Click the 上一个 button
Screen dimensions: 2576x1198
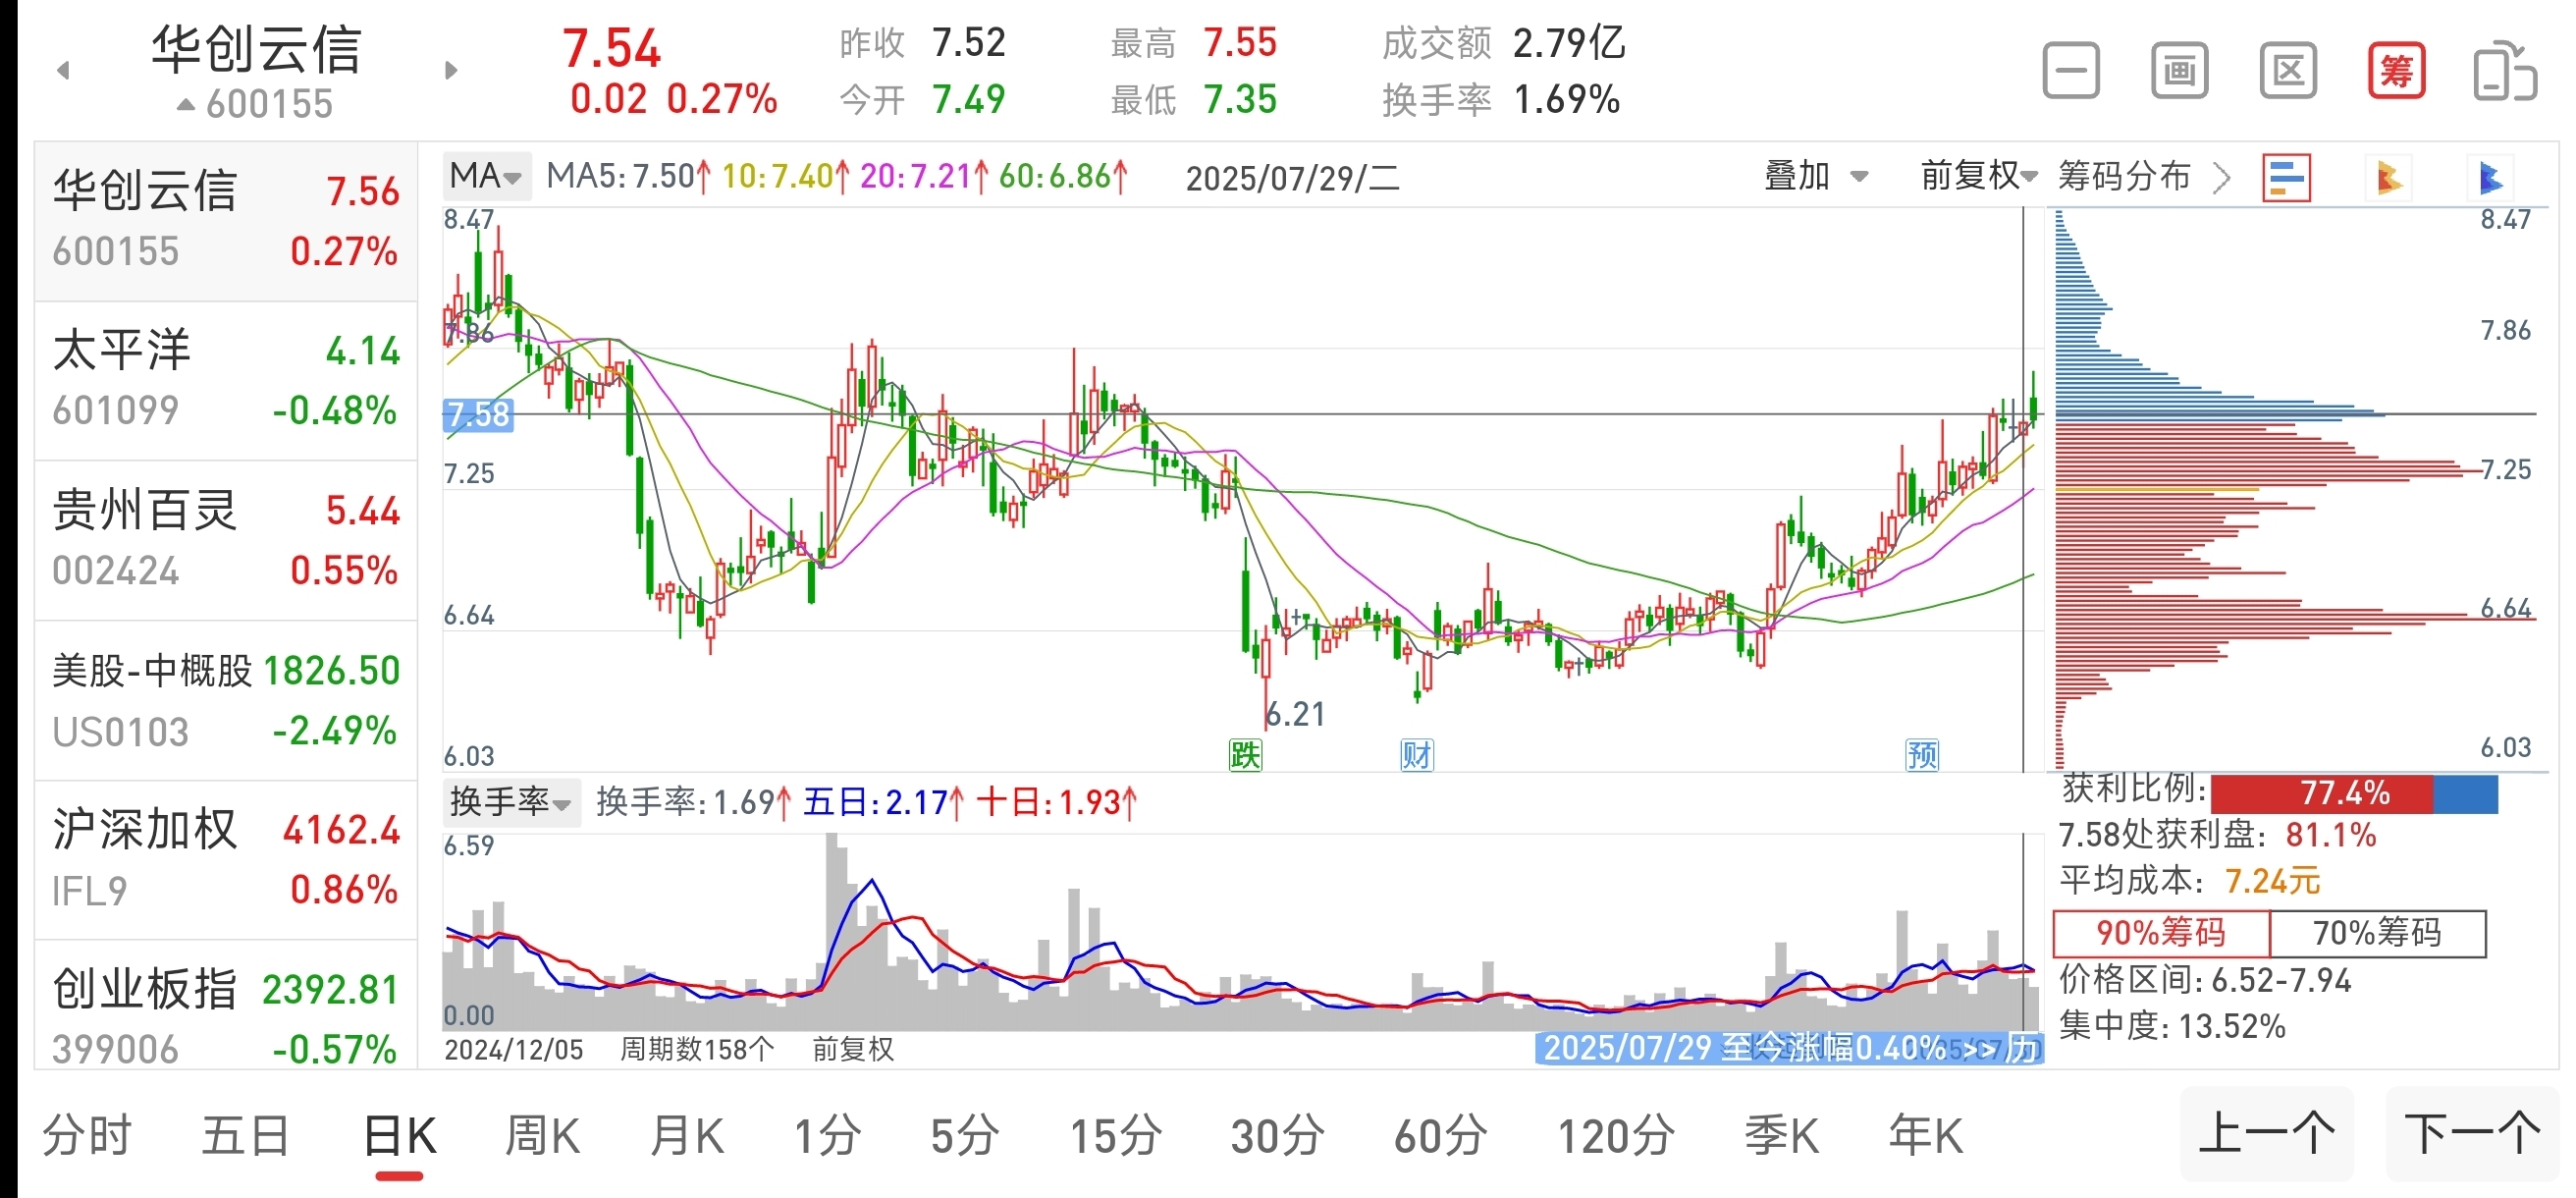[2267, 1134]
